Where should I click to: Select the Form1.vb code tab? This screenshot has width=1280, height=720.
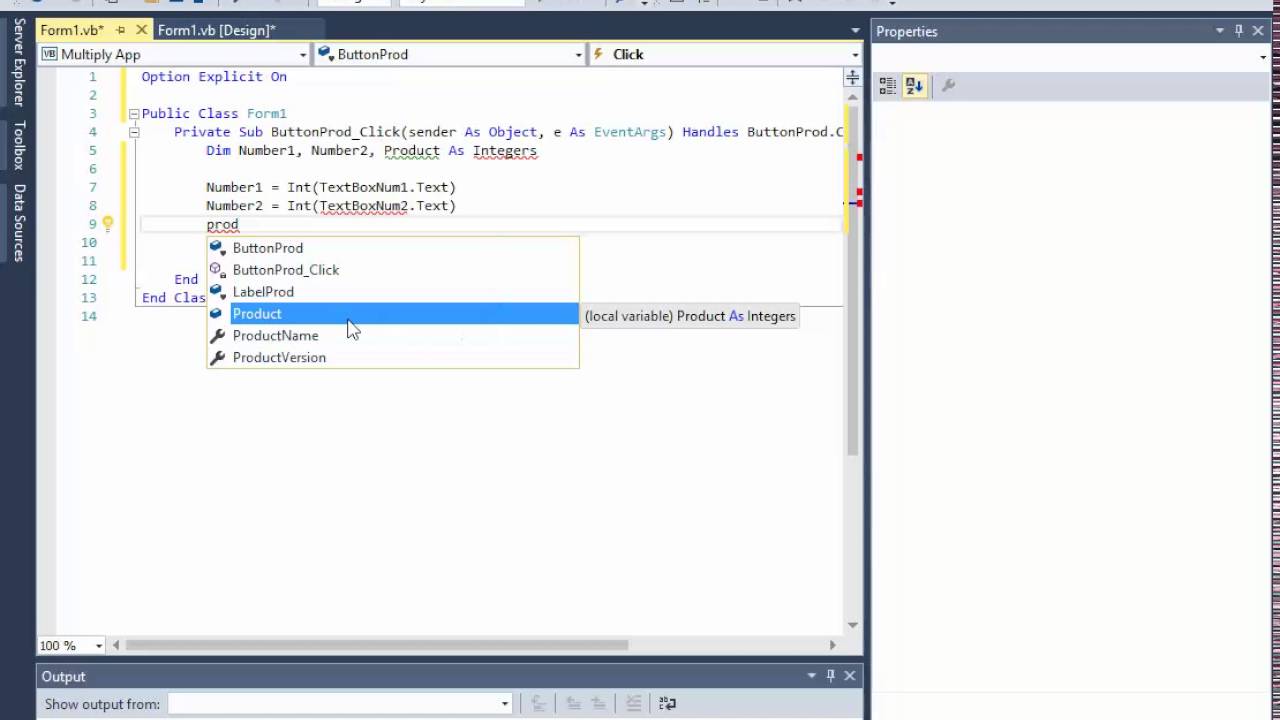72,30
